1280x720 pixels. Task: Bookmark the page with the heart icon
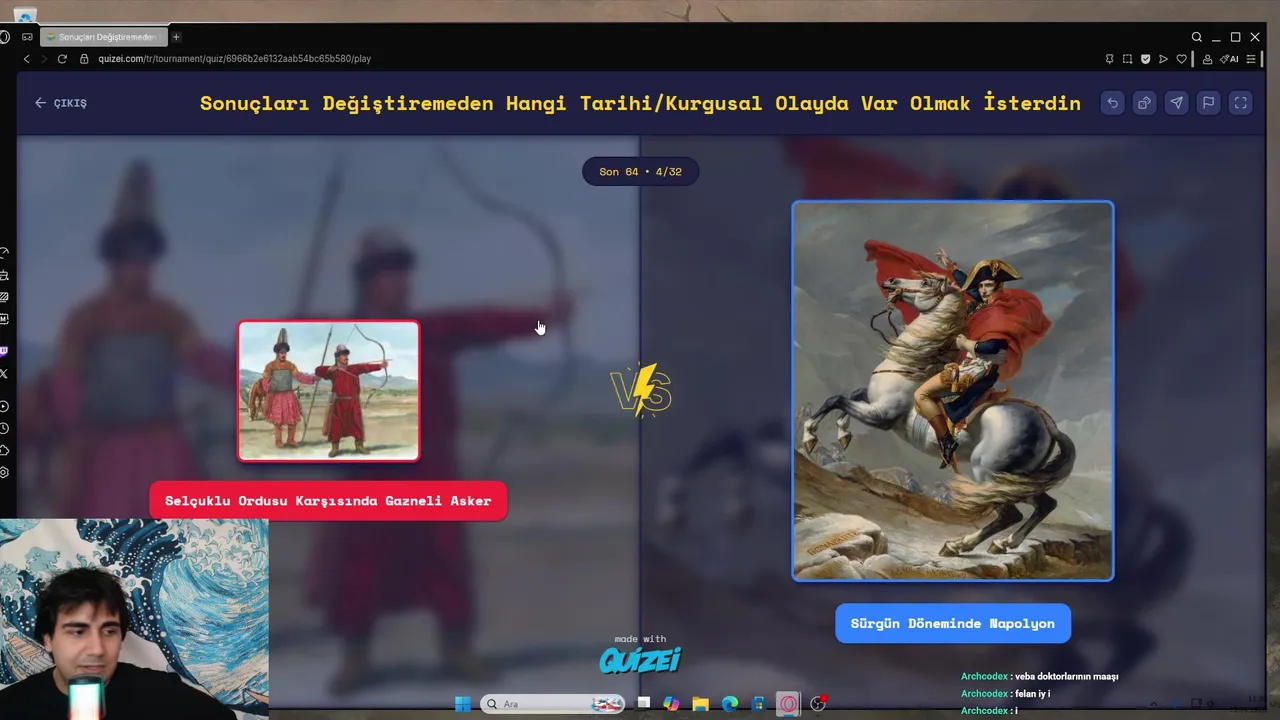[1181, 59]
